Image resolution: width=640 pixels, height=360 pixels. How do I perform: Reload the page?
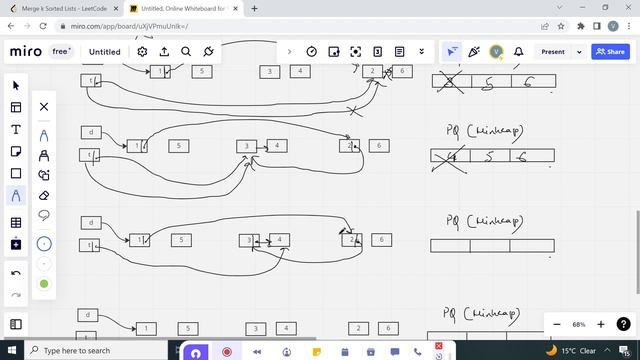tap(43, 26)
